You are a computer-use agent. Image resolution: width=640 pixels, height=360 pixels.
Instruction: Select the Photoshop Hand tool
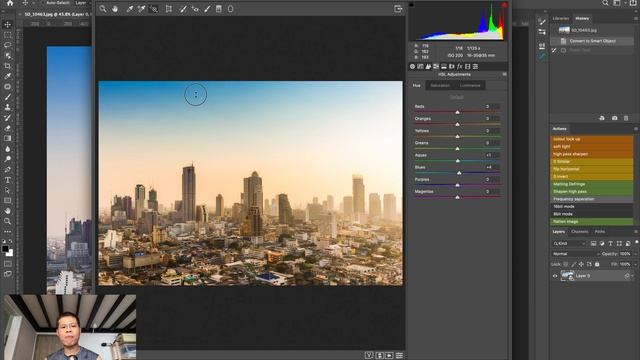[7, 211]
